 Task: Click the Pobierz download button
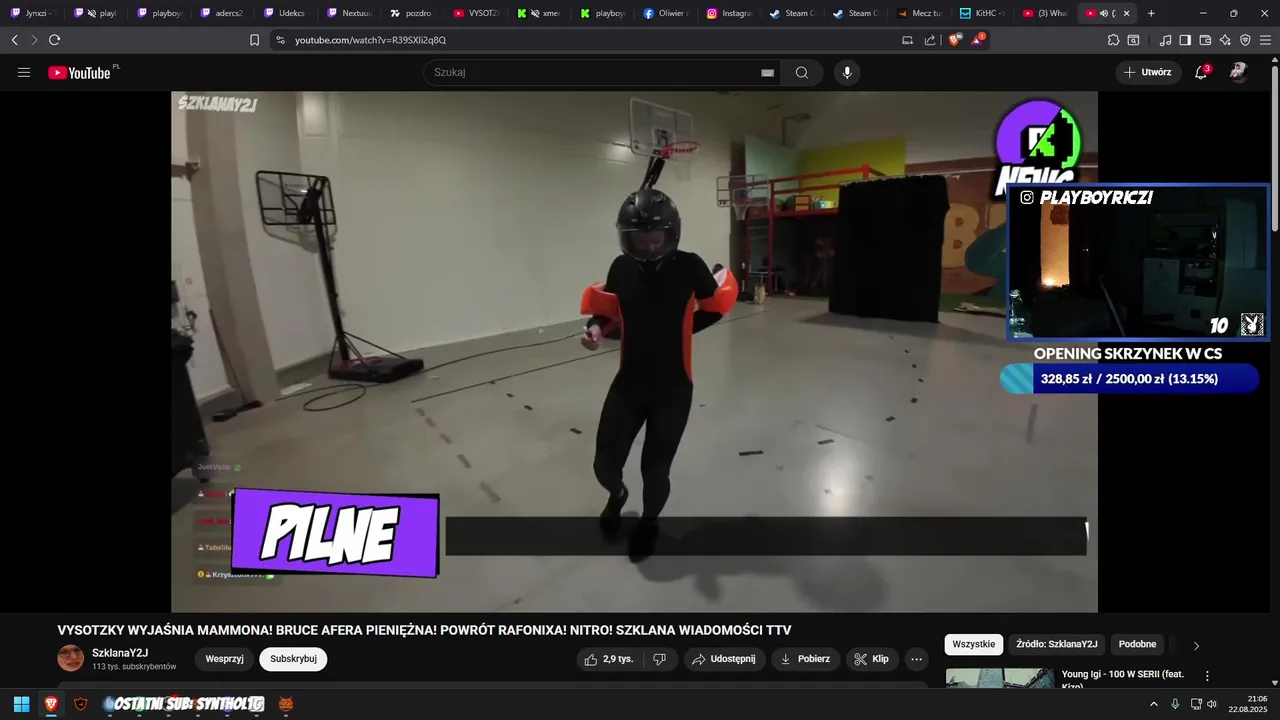click(805, 659)
